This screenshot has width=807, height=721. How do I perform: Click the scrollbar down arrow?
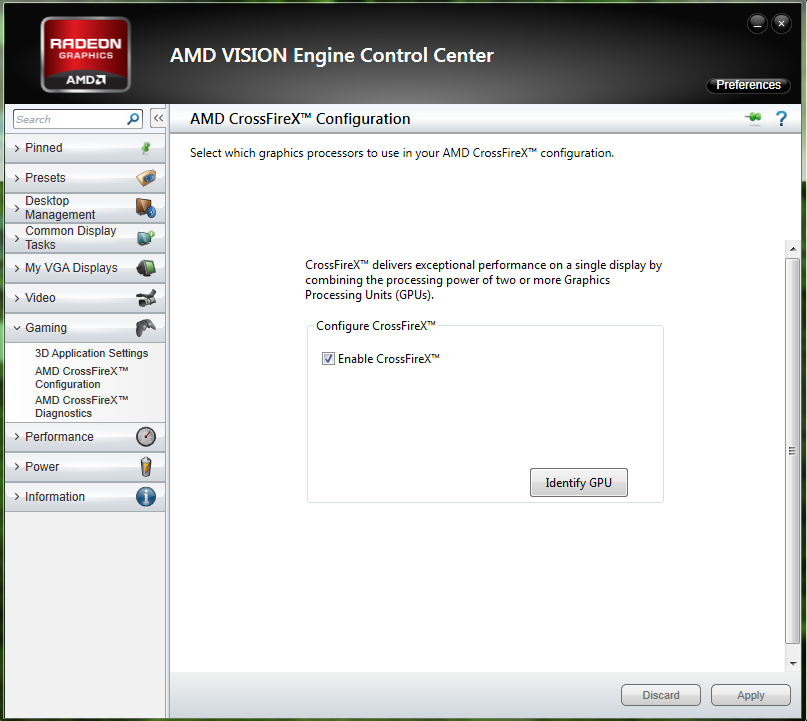(793, 663)
